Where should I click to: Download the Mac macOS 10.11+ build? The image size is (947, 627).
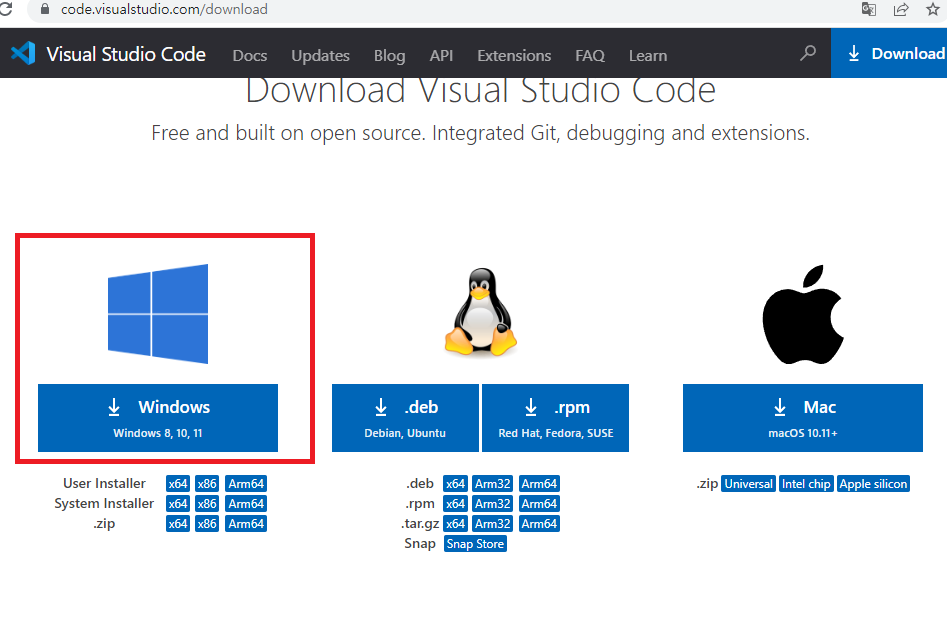tap(803, 418)
